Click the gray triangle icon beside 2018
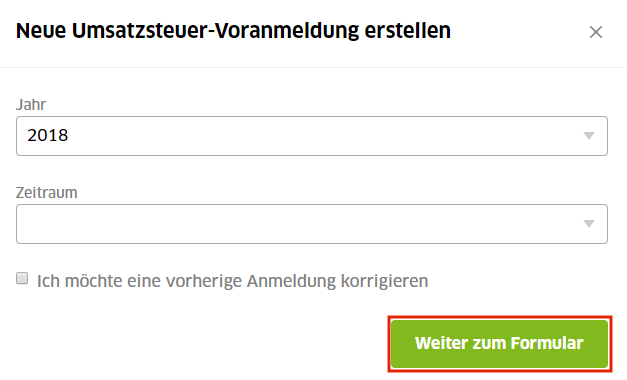Image resolution: width=627 pixels, height=380 pixels. pos(589,136)
